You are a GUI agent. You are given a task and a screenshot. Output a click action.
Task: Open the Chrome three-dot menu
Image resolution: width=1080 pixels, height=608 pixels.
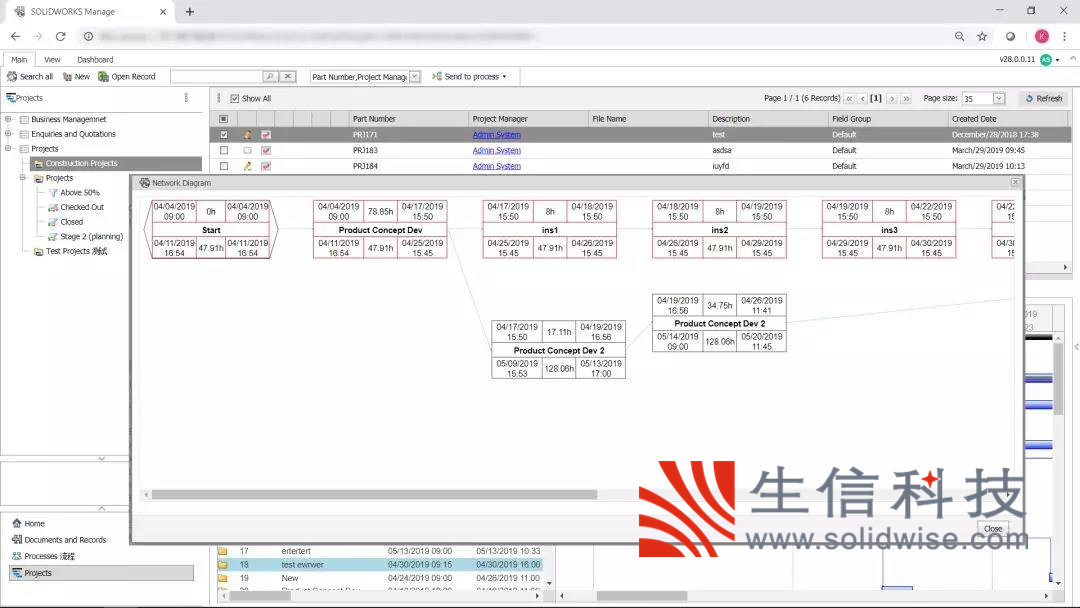tap(1064, 36)
